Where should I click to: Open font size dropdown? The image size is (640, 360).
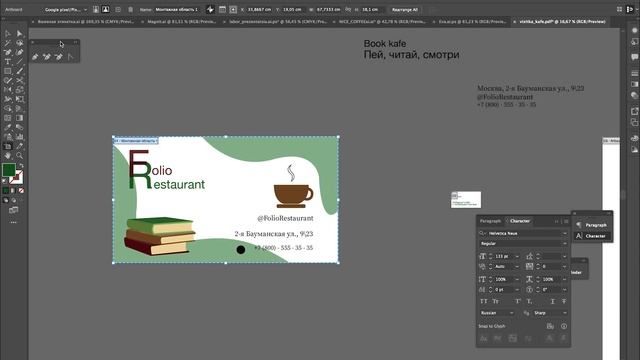(x=518, y=256)
